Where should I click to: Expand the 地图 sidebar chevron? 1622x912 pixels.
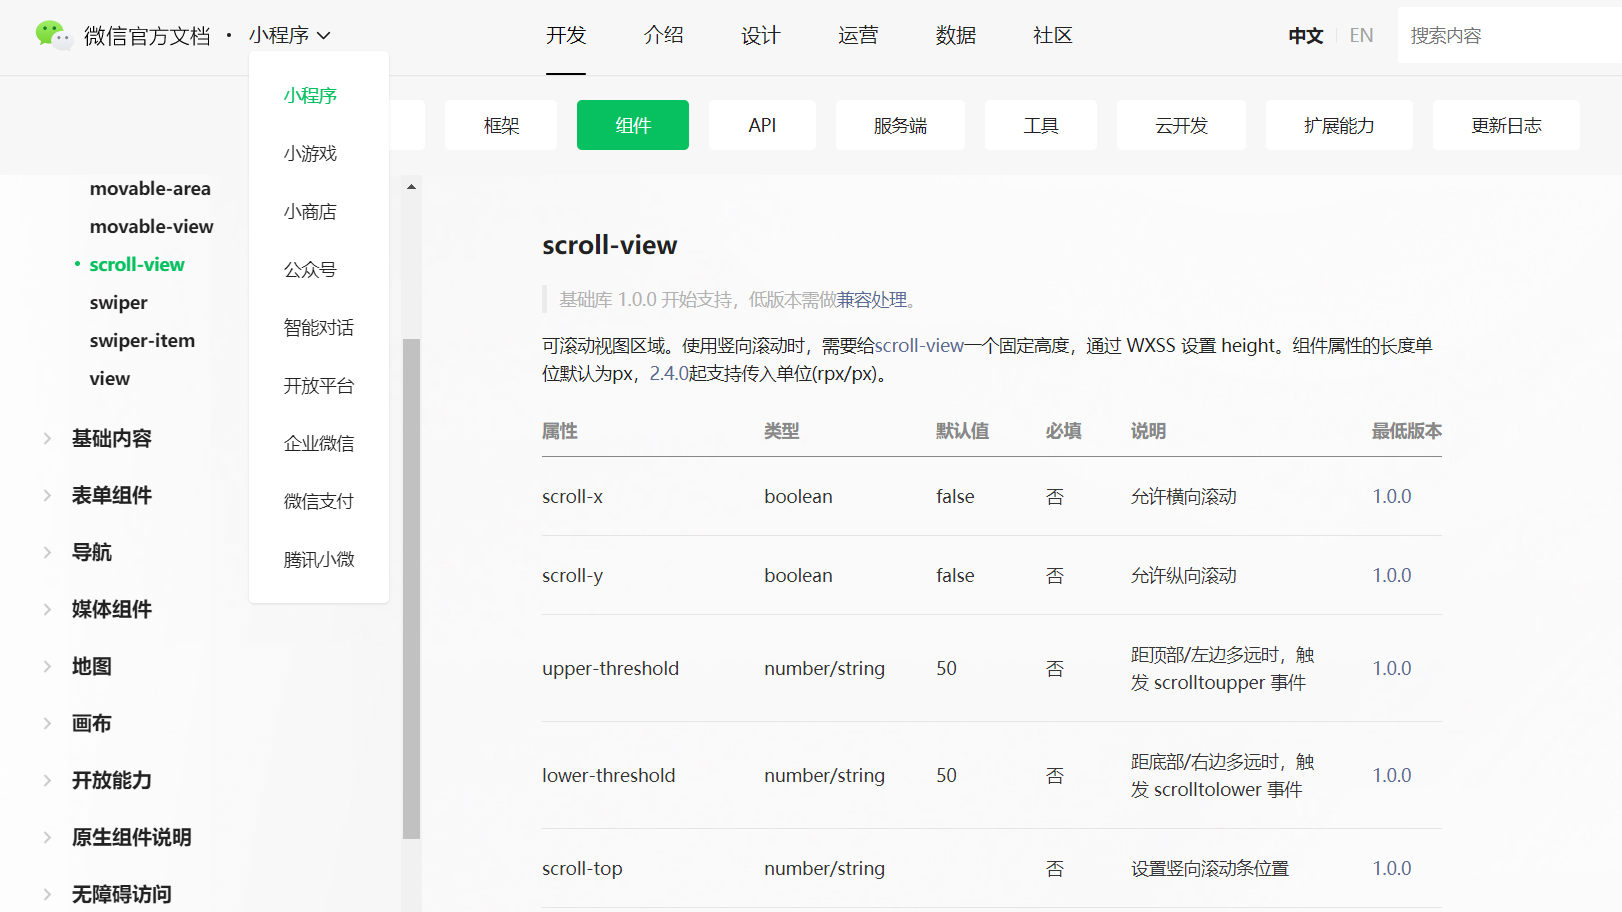click(47, 666)
